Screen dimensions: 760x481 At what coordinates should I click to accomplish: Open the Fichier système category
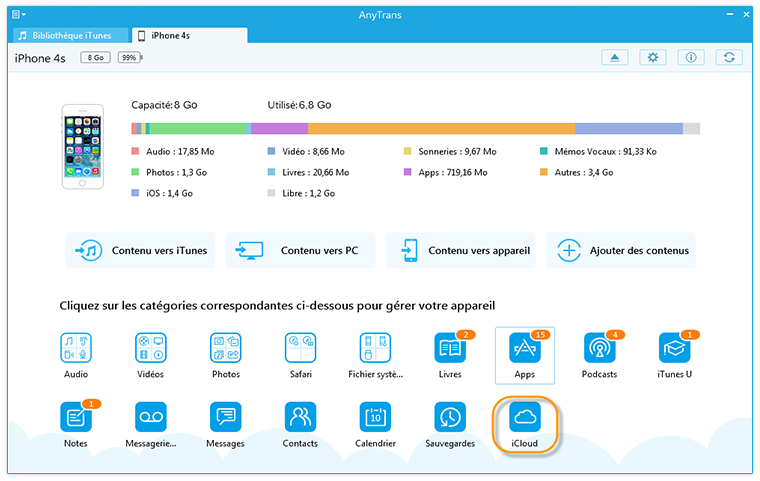[x=376, y=355]
